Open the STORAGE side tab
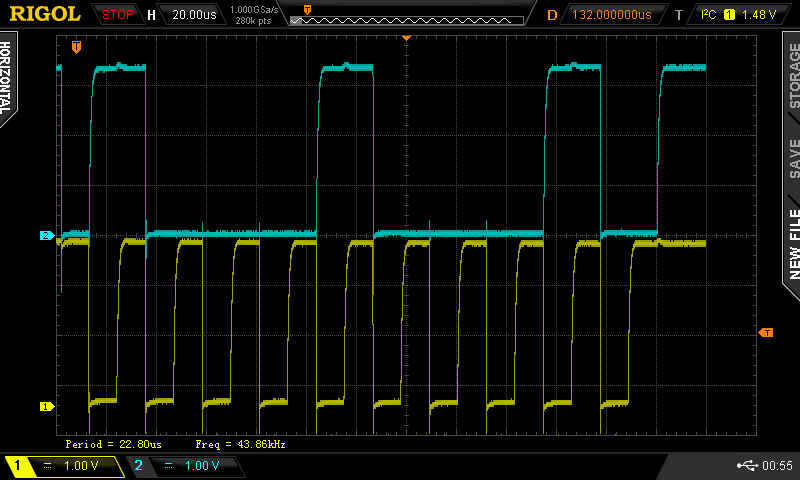Image resolution: width=800 pixels, height=480 pixels. point(793,75)
